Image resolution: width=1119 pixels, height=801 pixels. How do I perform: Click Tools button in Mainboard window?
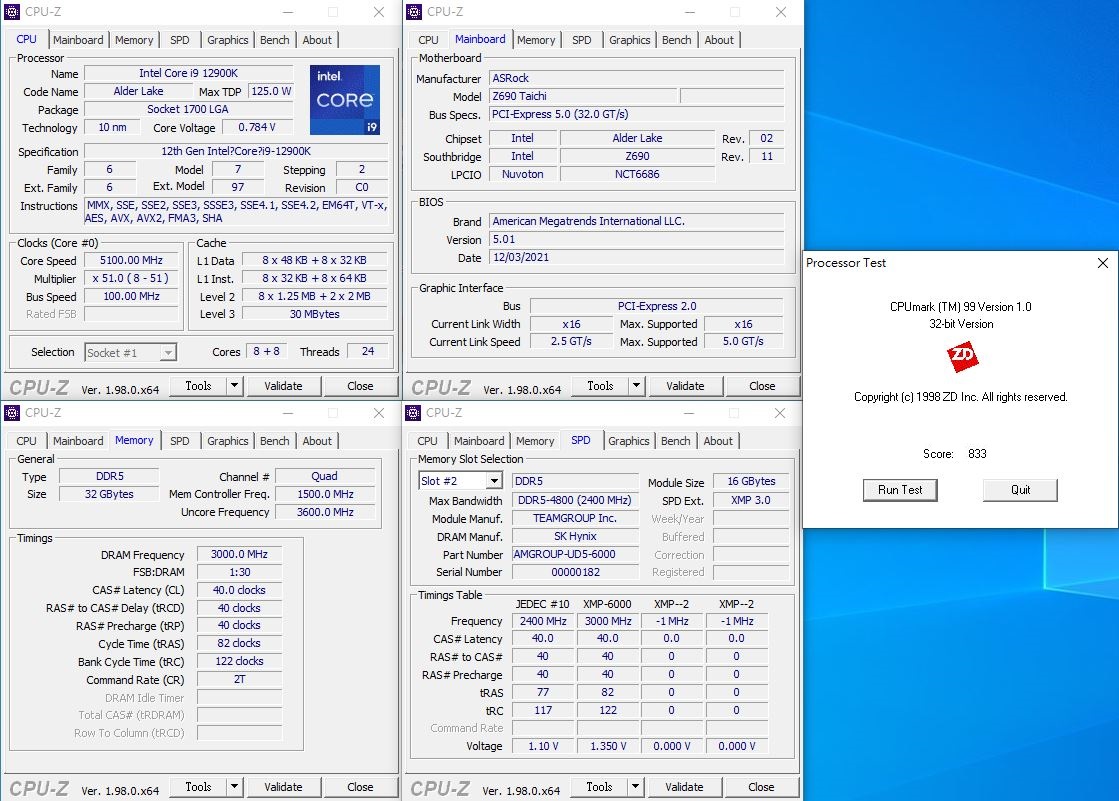[x=600, y=386]
